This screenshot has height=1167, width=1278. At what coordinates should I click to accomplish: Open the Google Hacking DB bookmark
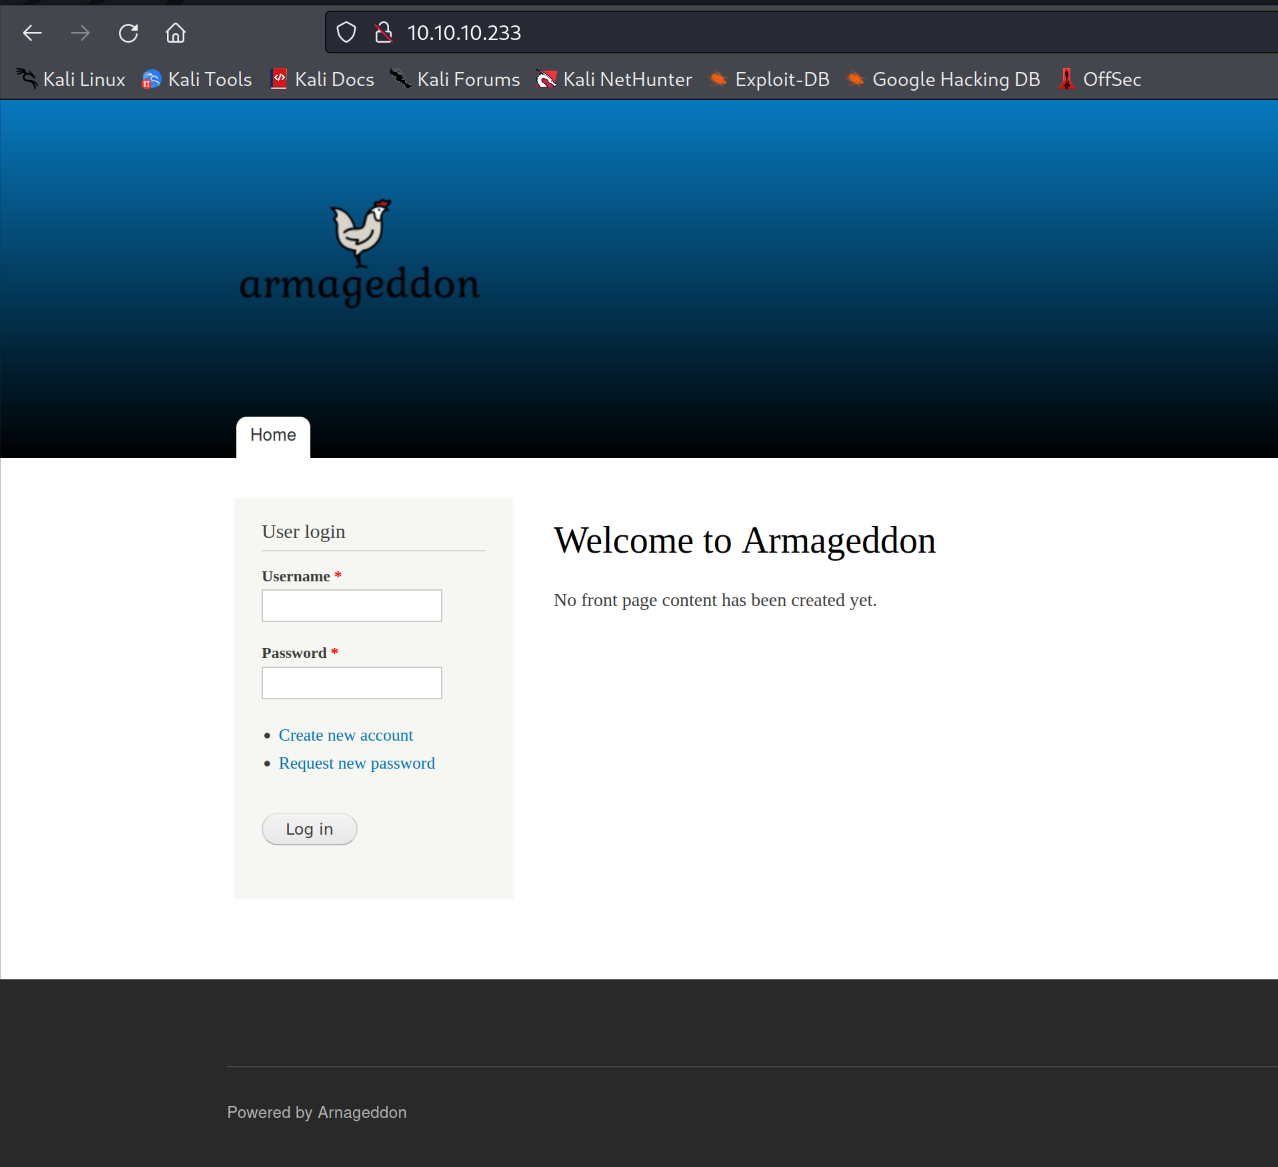[943, 79]
